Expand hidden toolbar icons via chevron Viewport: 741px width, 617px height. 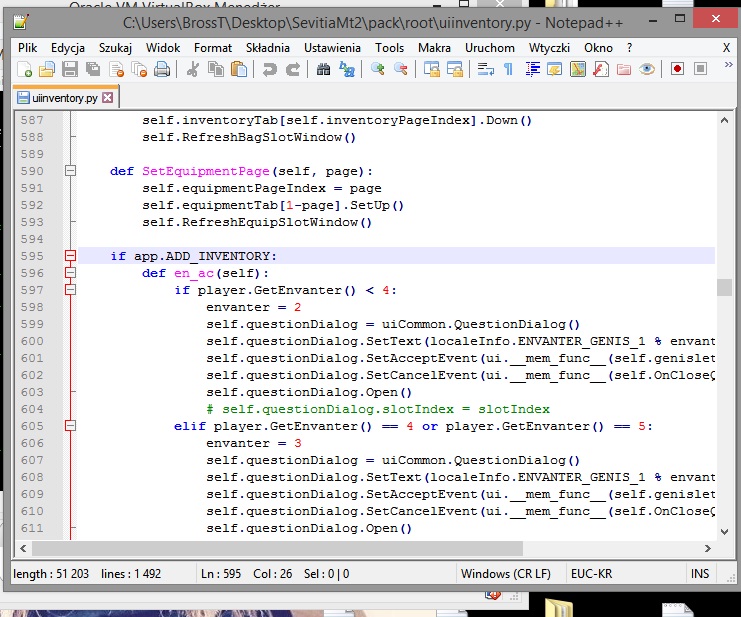pos(728,65)
